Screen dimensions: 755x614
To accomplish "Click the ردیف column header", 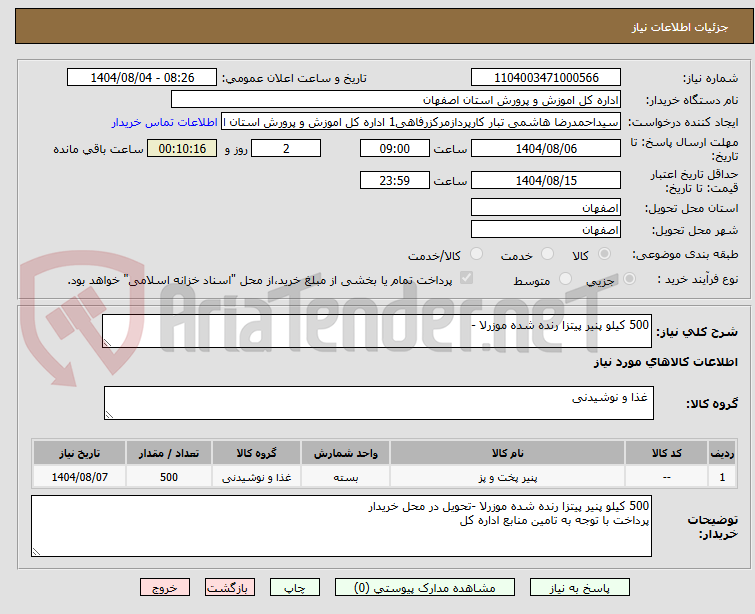I will pyautogui.click(x=722, y=453).
